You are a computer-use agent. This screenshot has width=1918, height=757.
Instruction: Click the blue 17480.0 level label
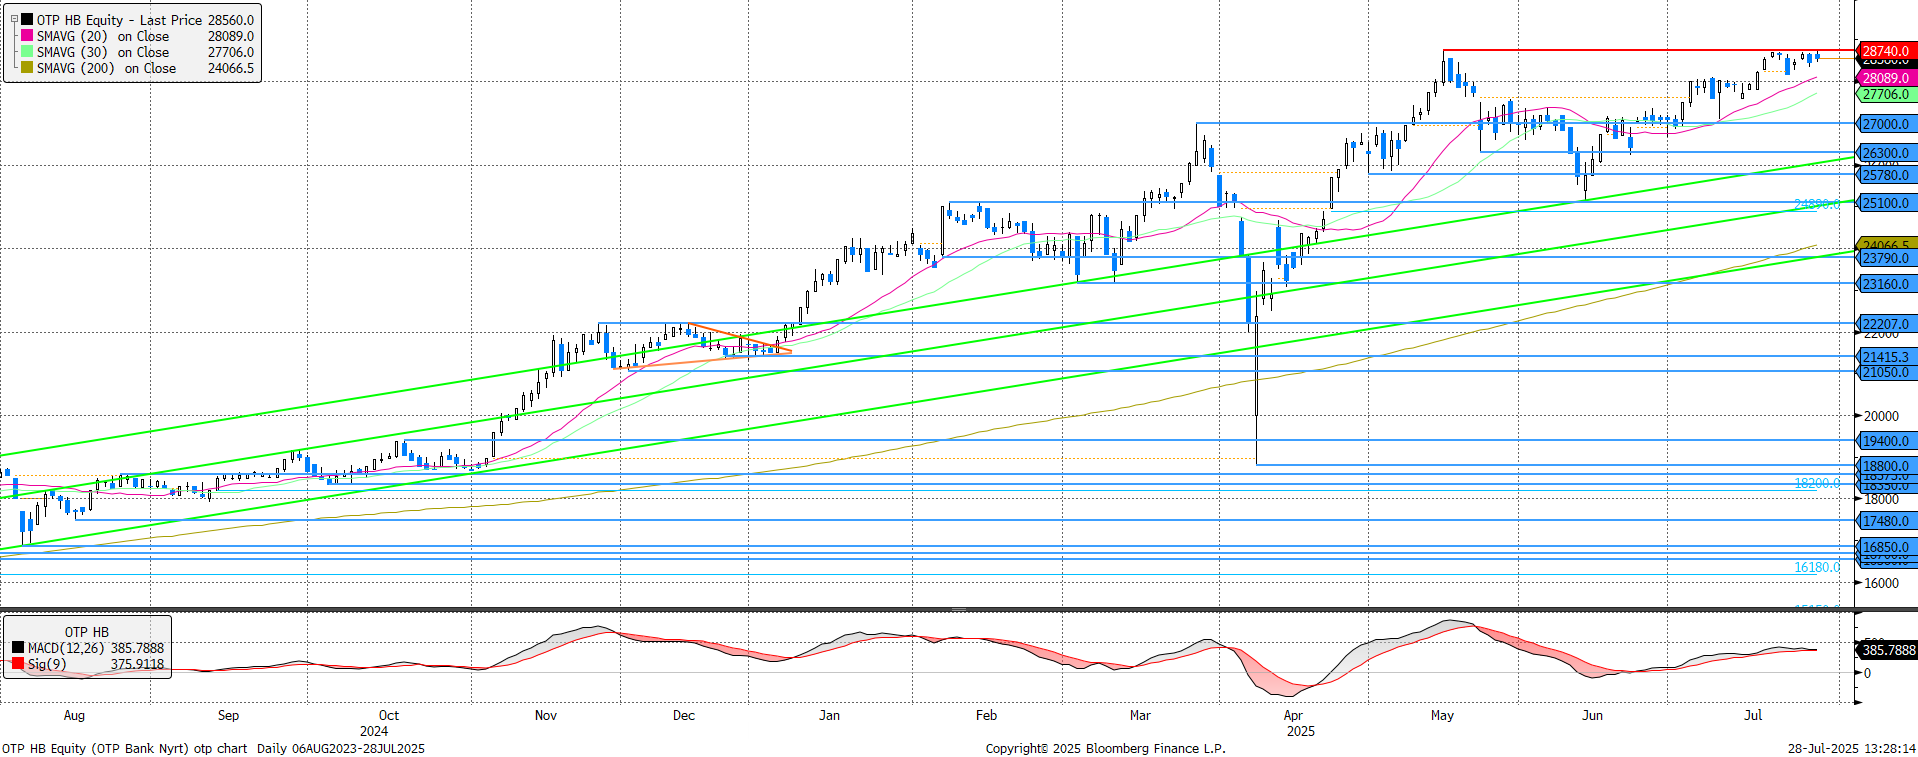coord(1887,520)
